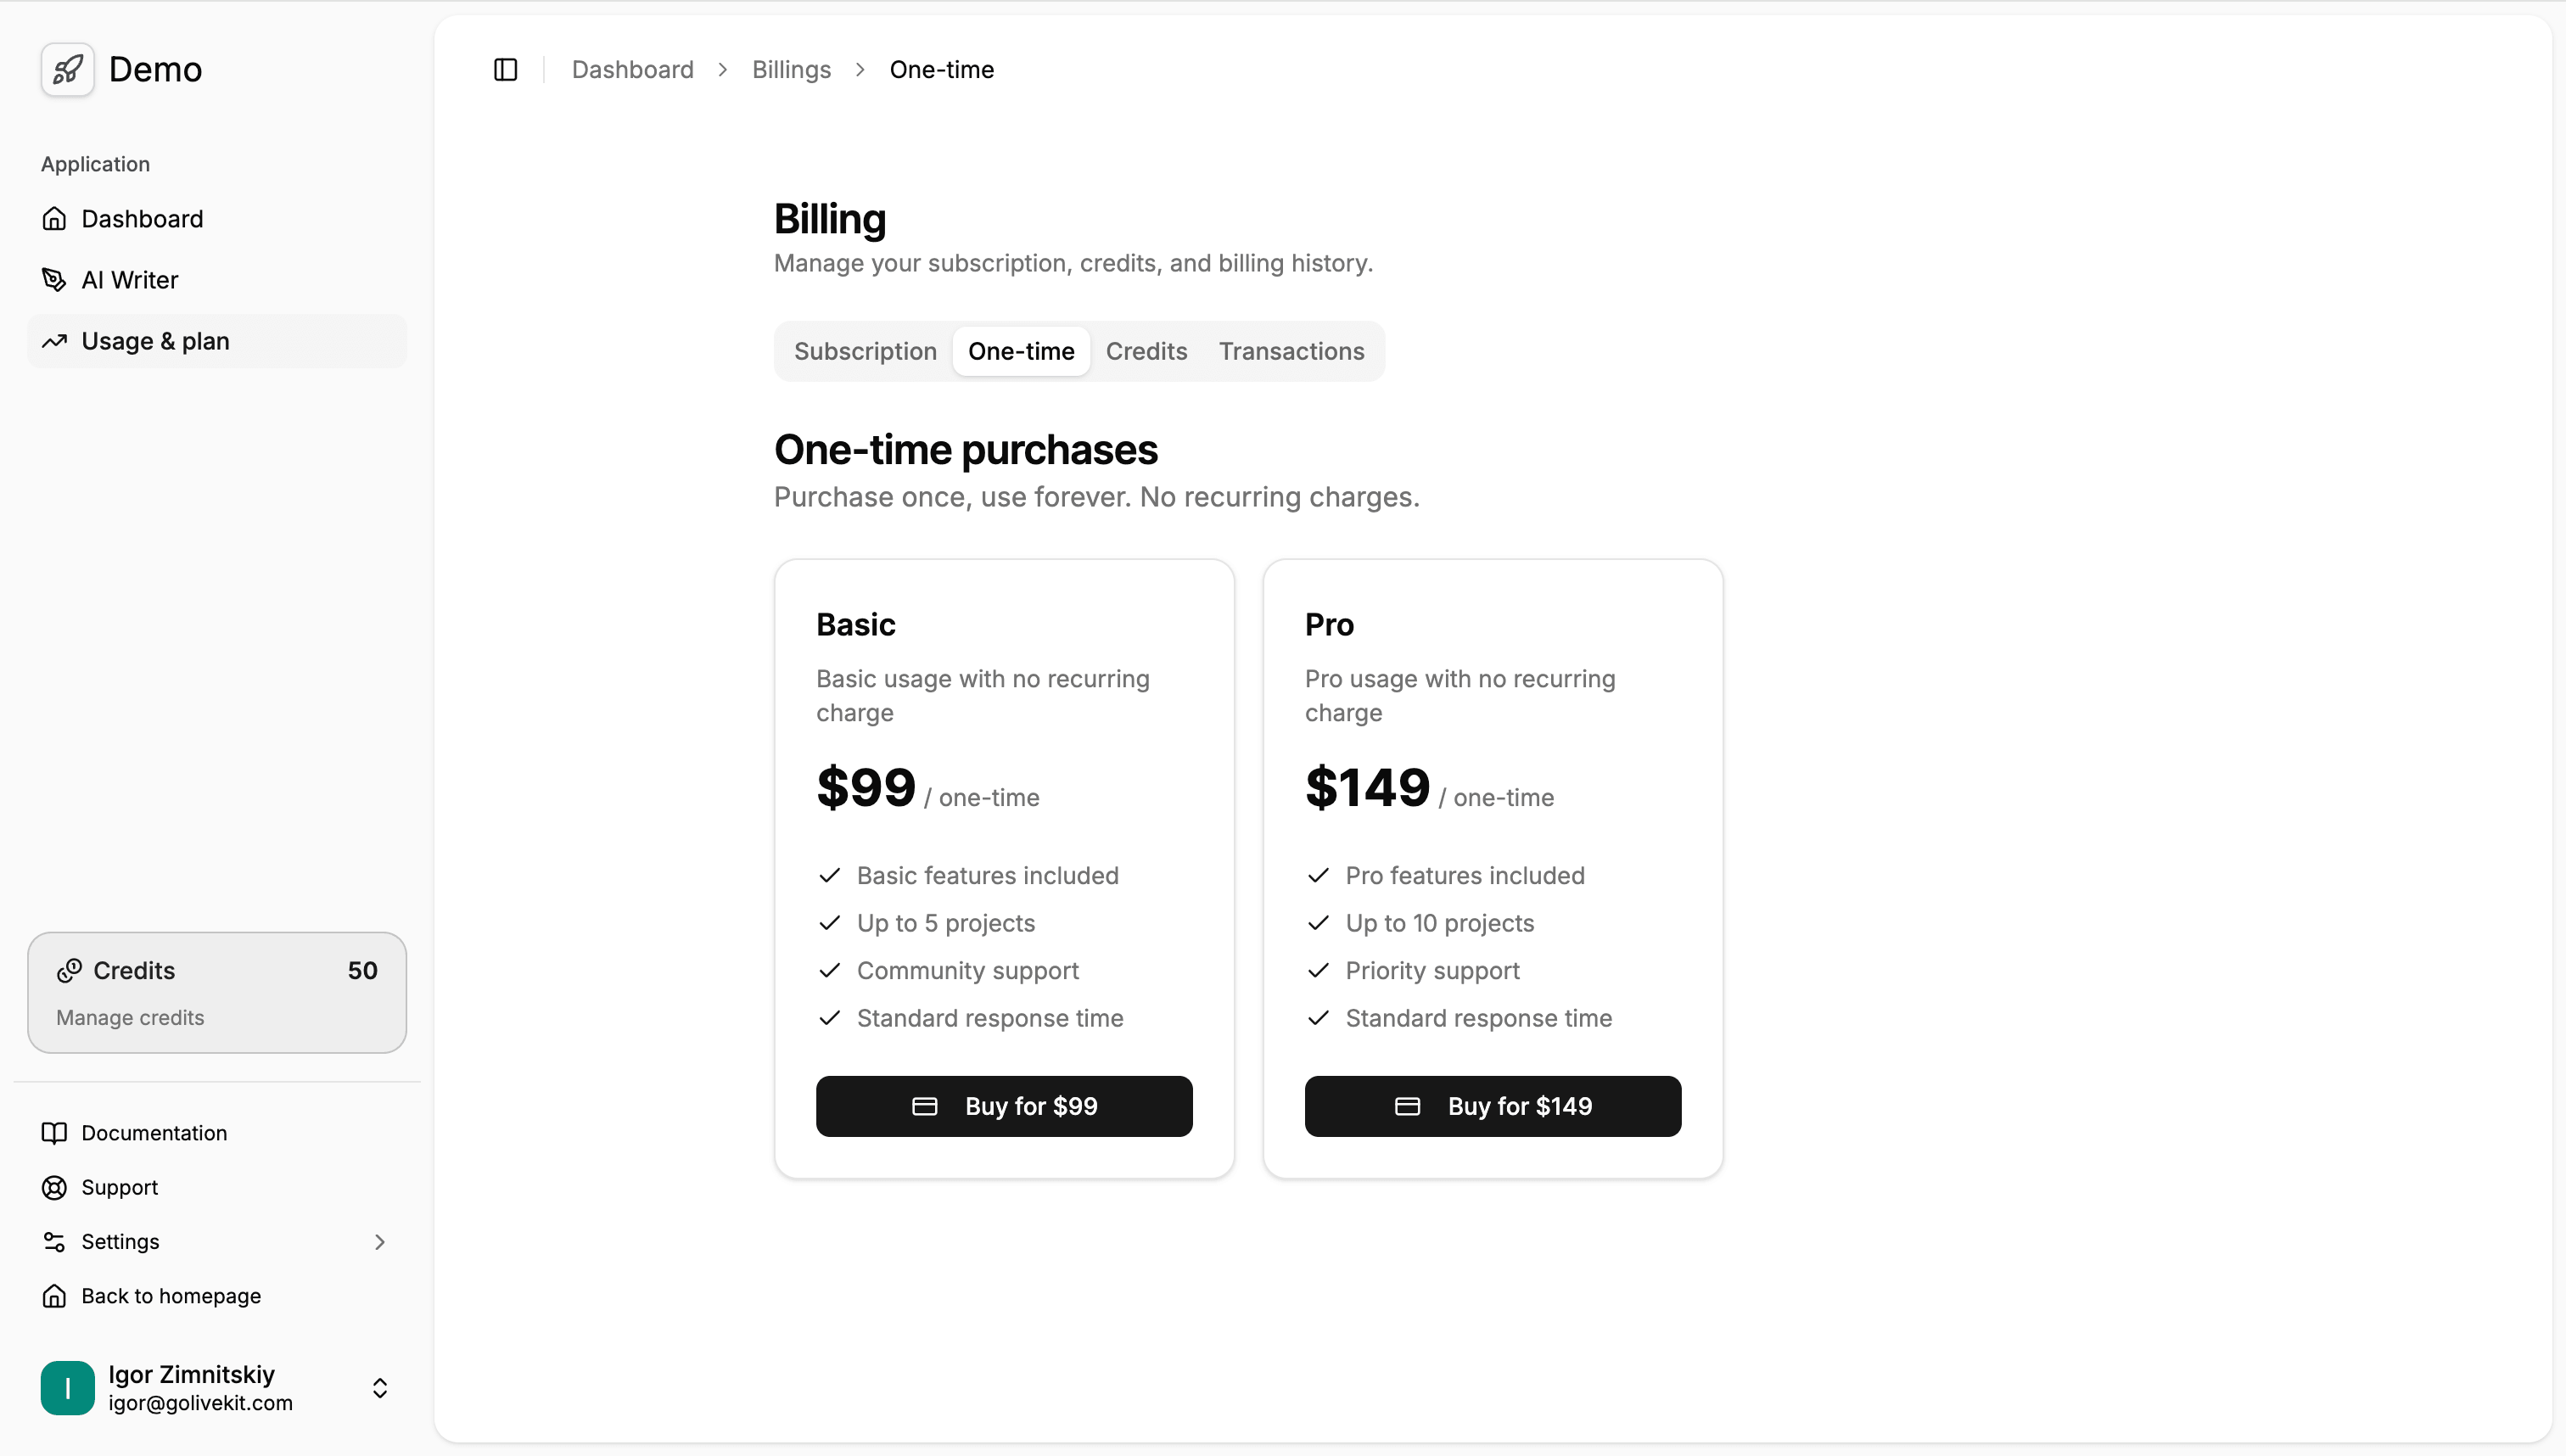Open the Transactions tab
The height and width of the screenshot is (1456, 2566).
(x=1291, y=351)
